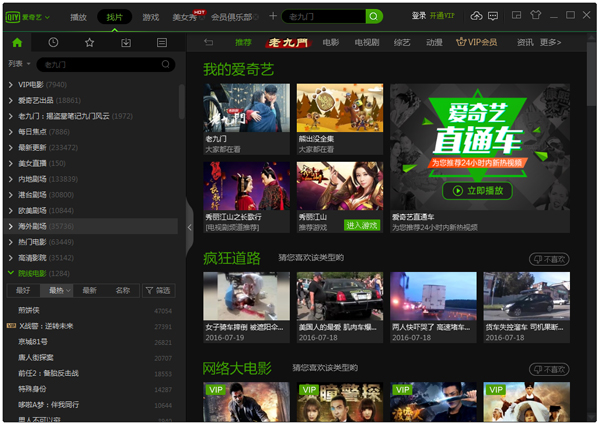Open playlist icon in sidebar

click(x=162, y=42)
